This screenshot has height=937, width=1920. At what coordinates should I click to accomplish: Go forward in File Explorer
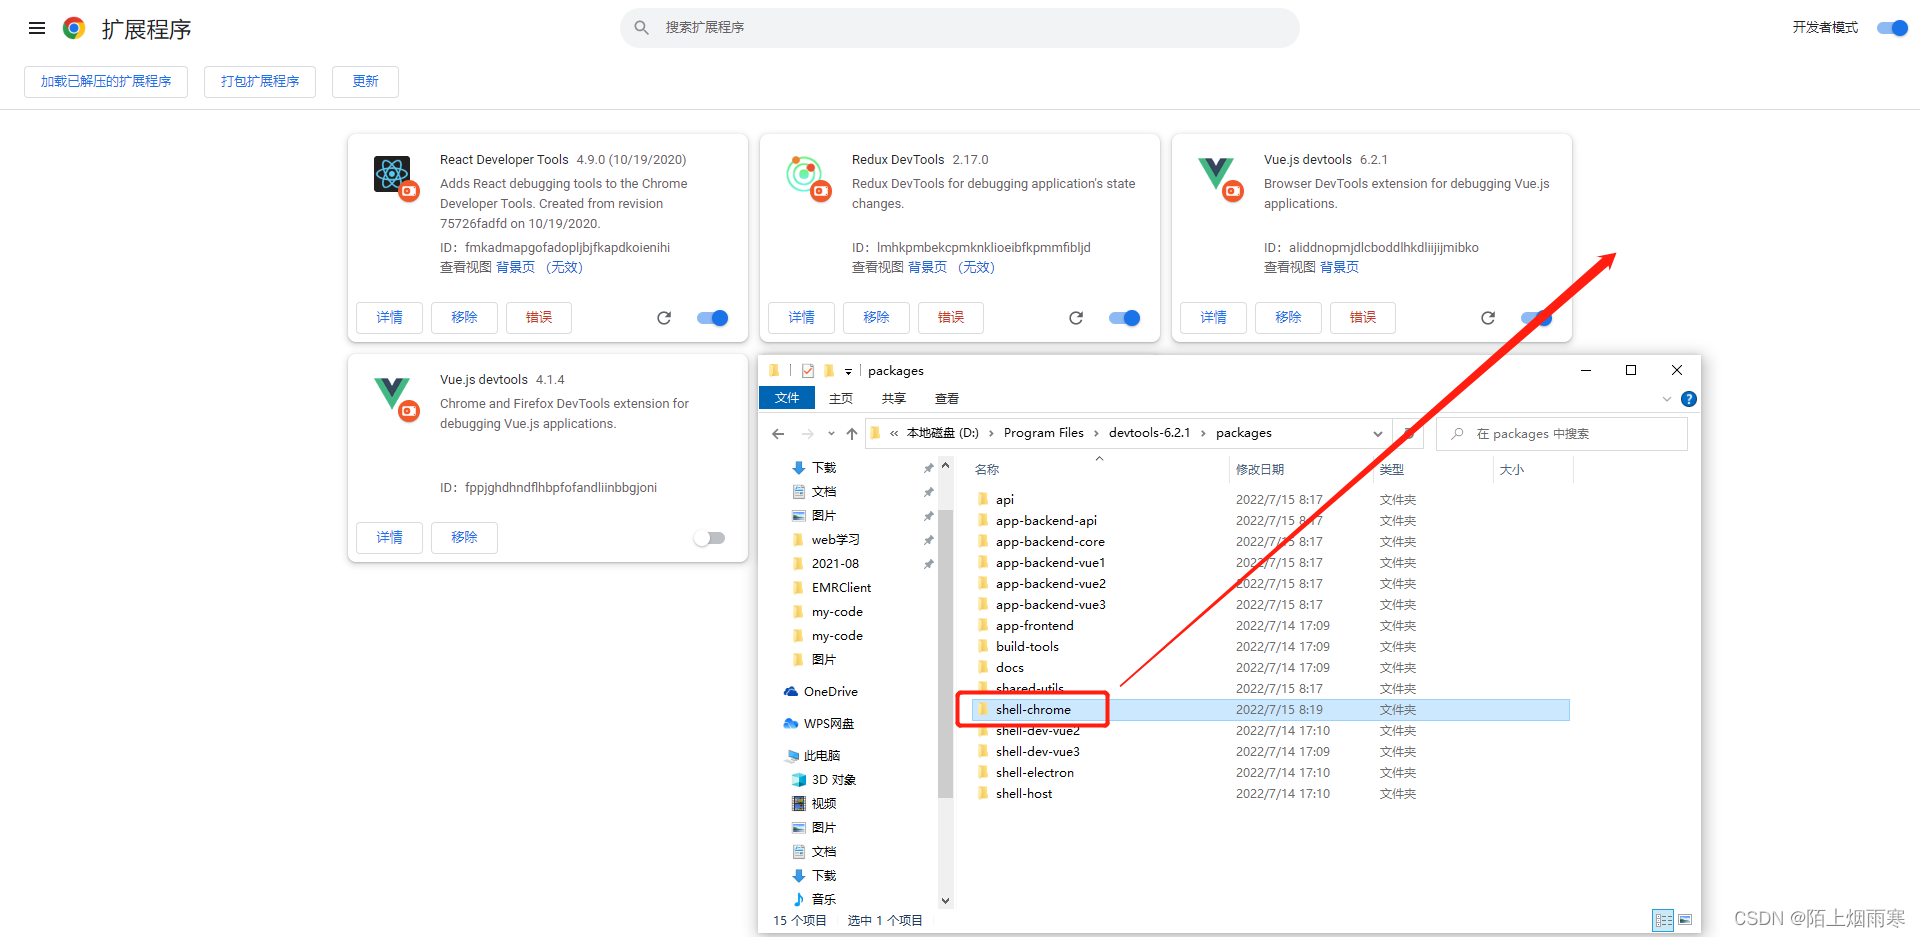point(807,434)
